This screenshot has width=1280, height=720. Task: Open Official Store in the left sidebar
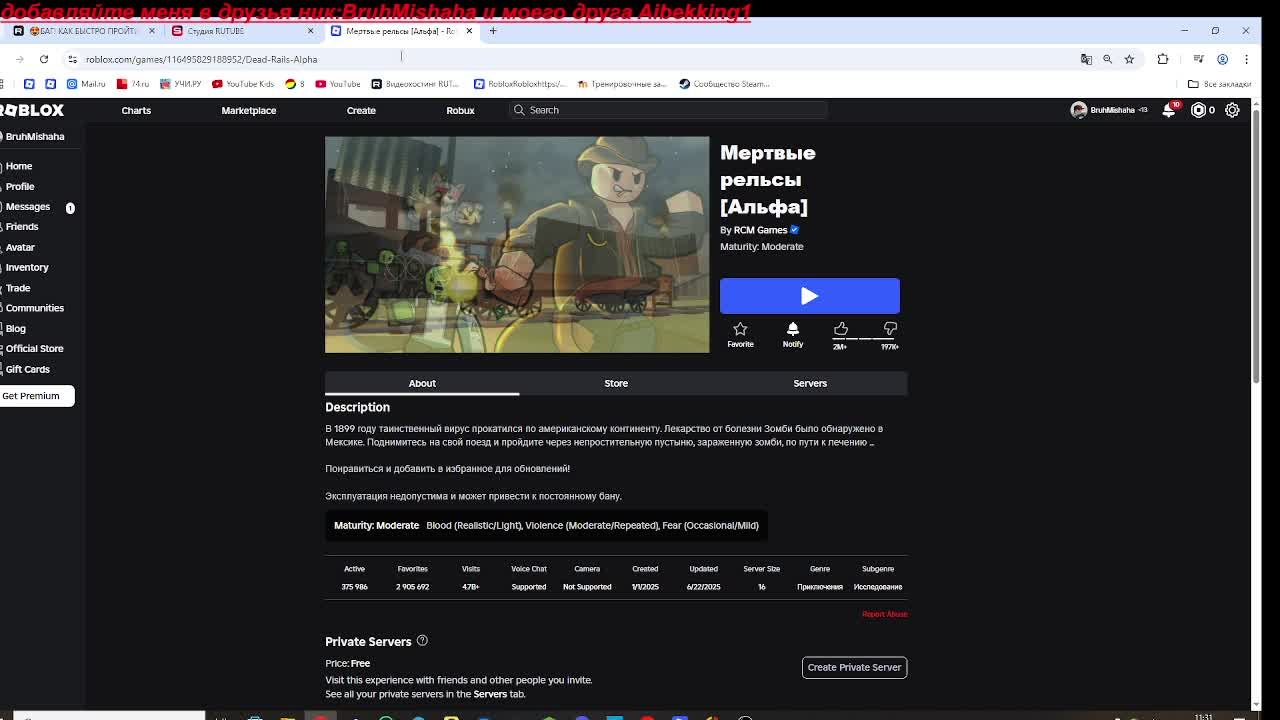pos(35,349)
